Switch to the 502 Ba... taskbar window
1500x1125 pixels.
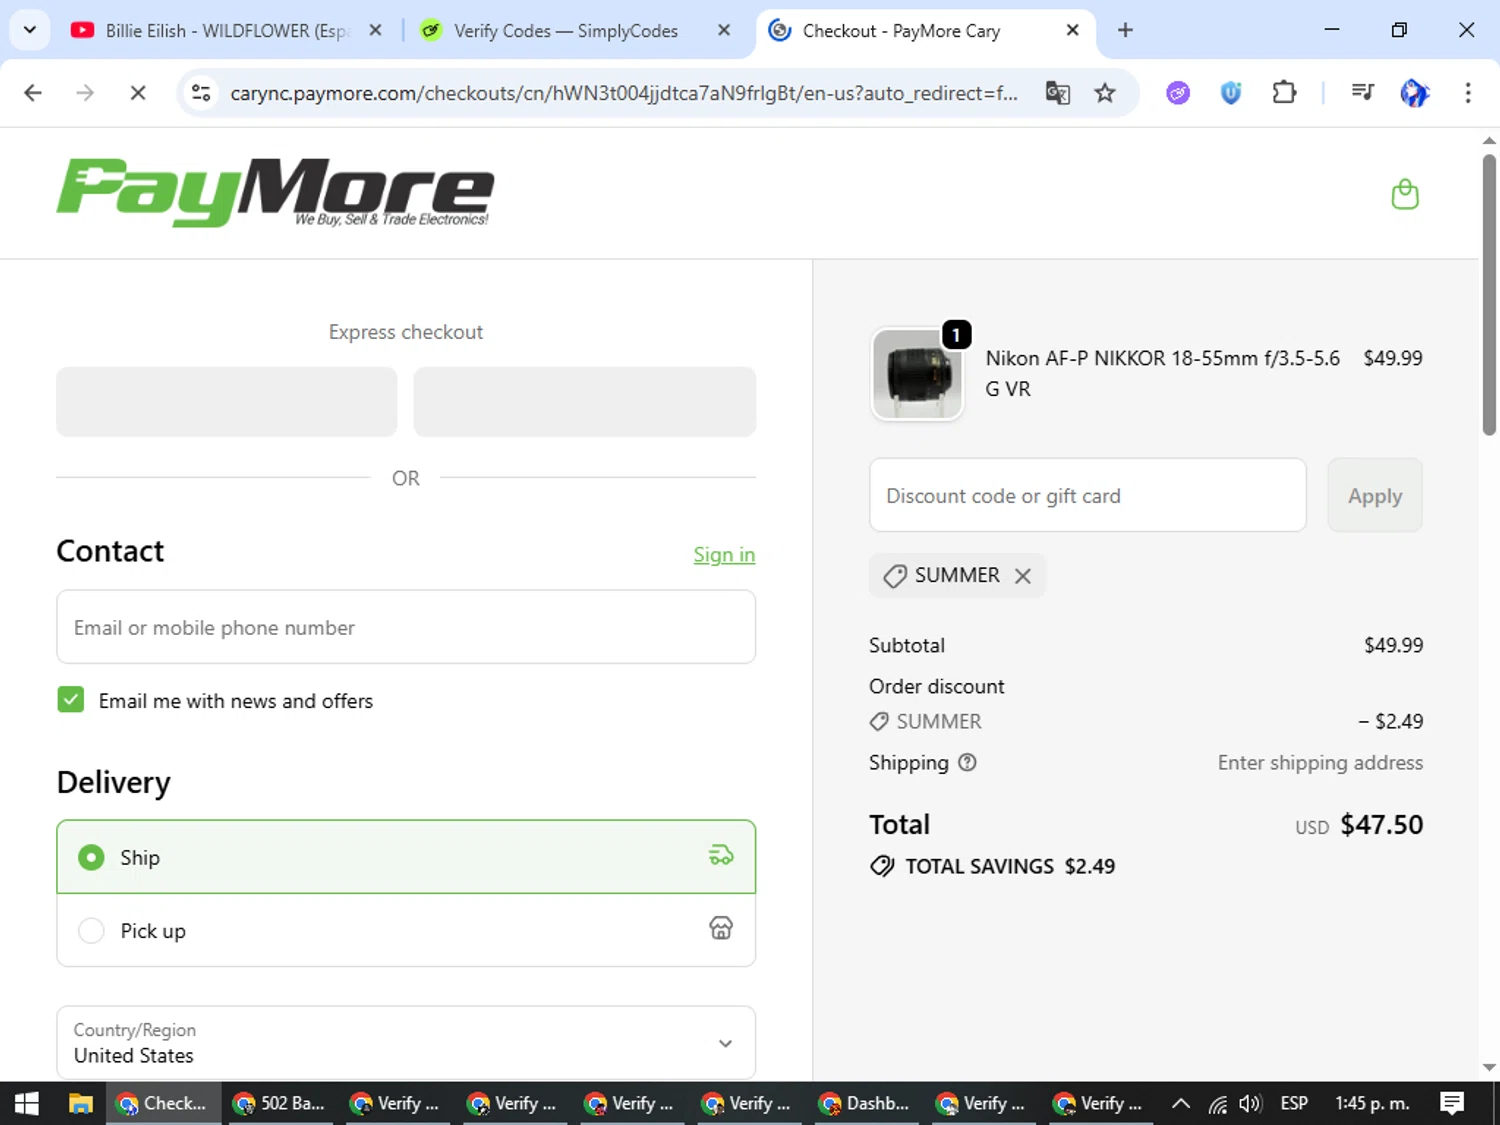coord(279,1103)
